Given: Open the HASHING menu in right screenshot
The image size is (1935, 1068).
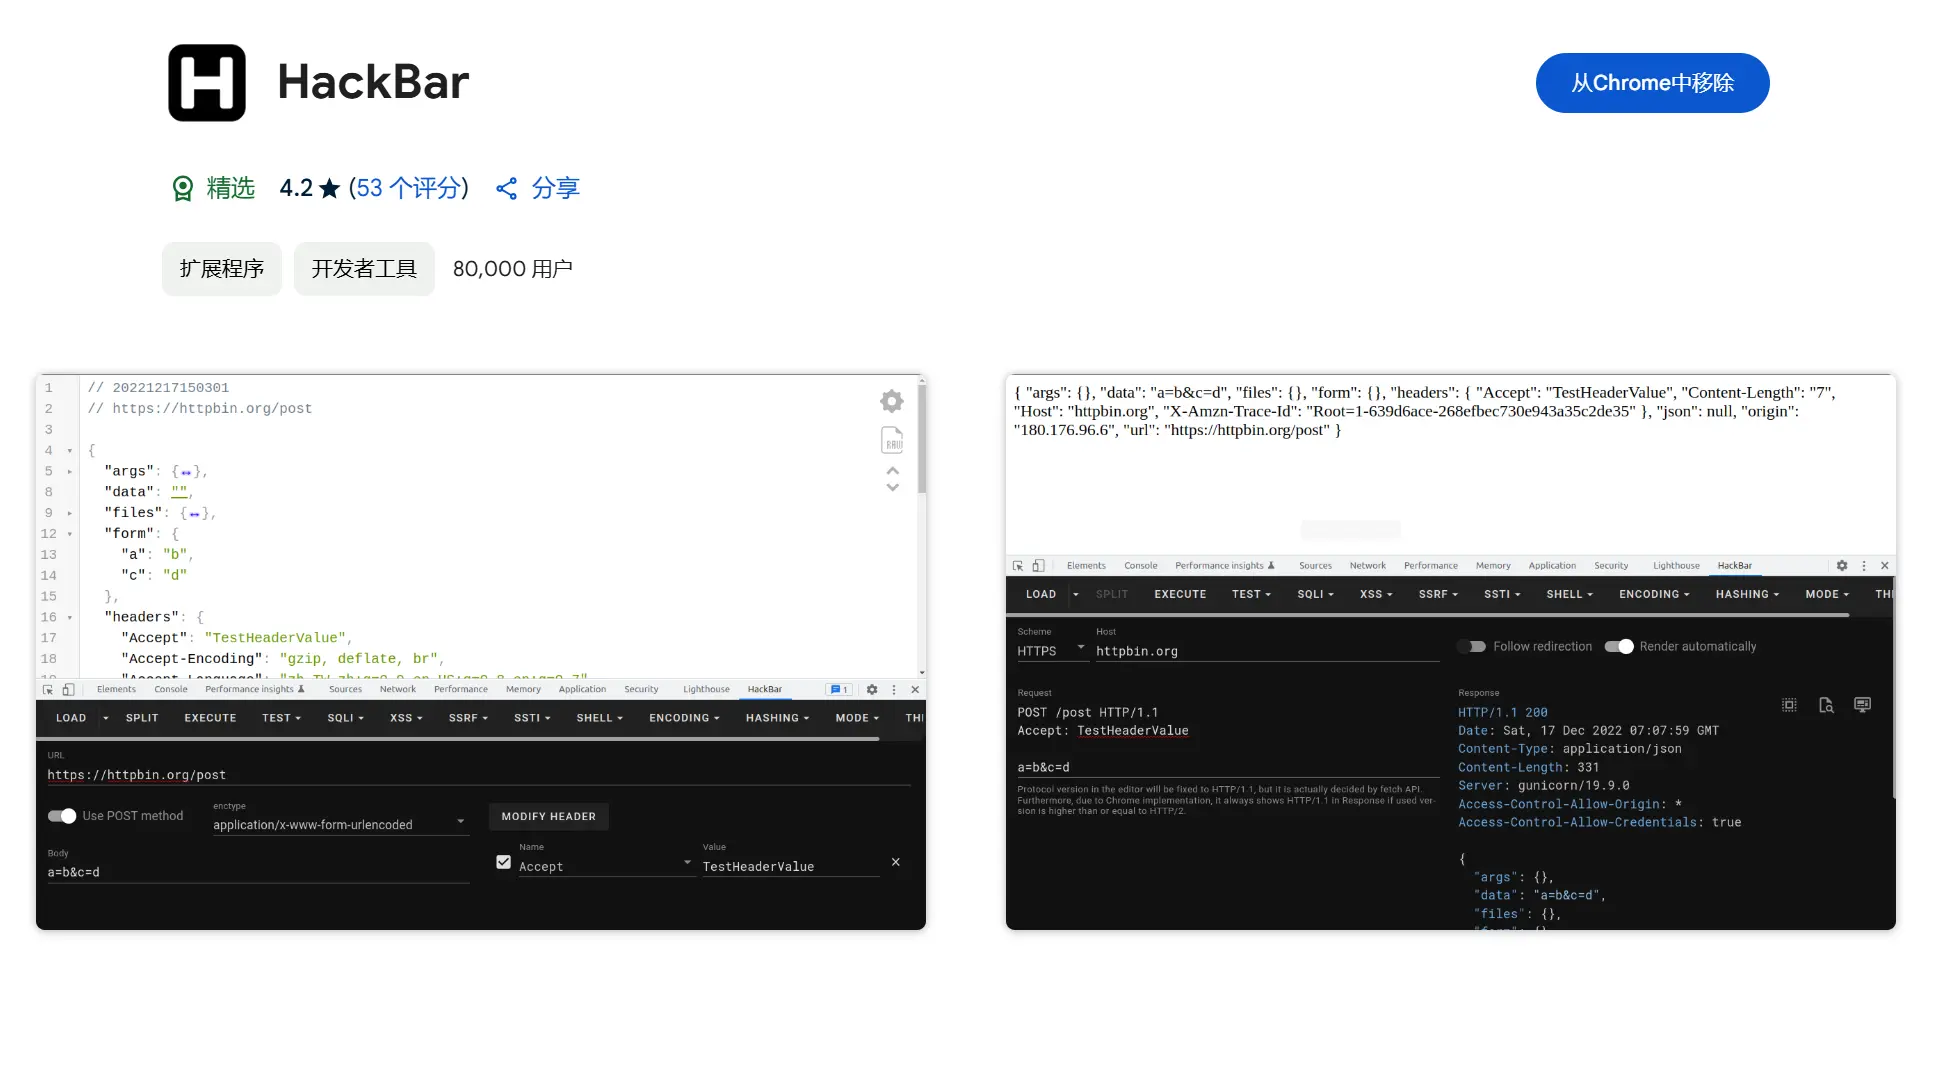Looking at the screenshot, I should coord(1747,594).
